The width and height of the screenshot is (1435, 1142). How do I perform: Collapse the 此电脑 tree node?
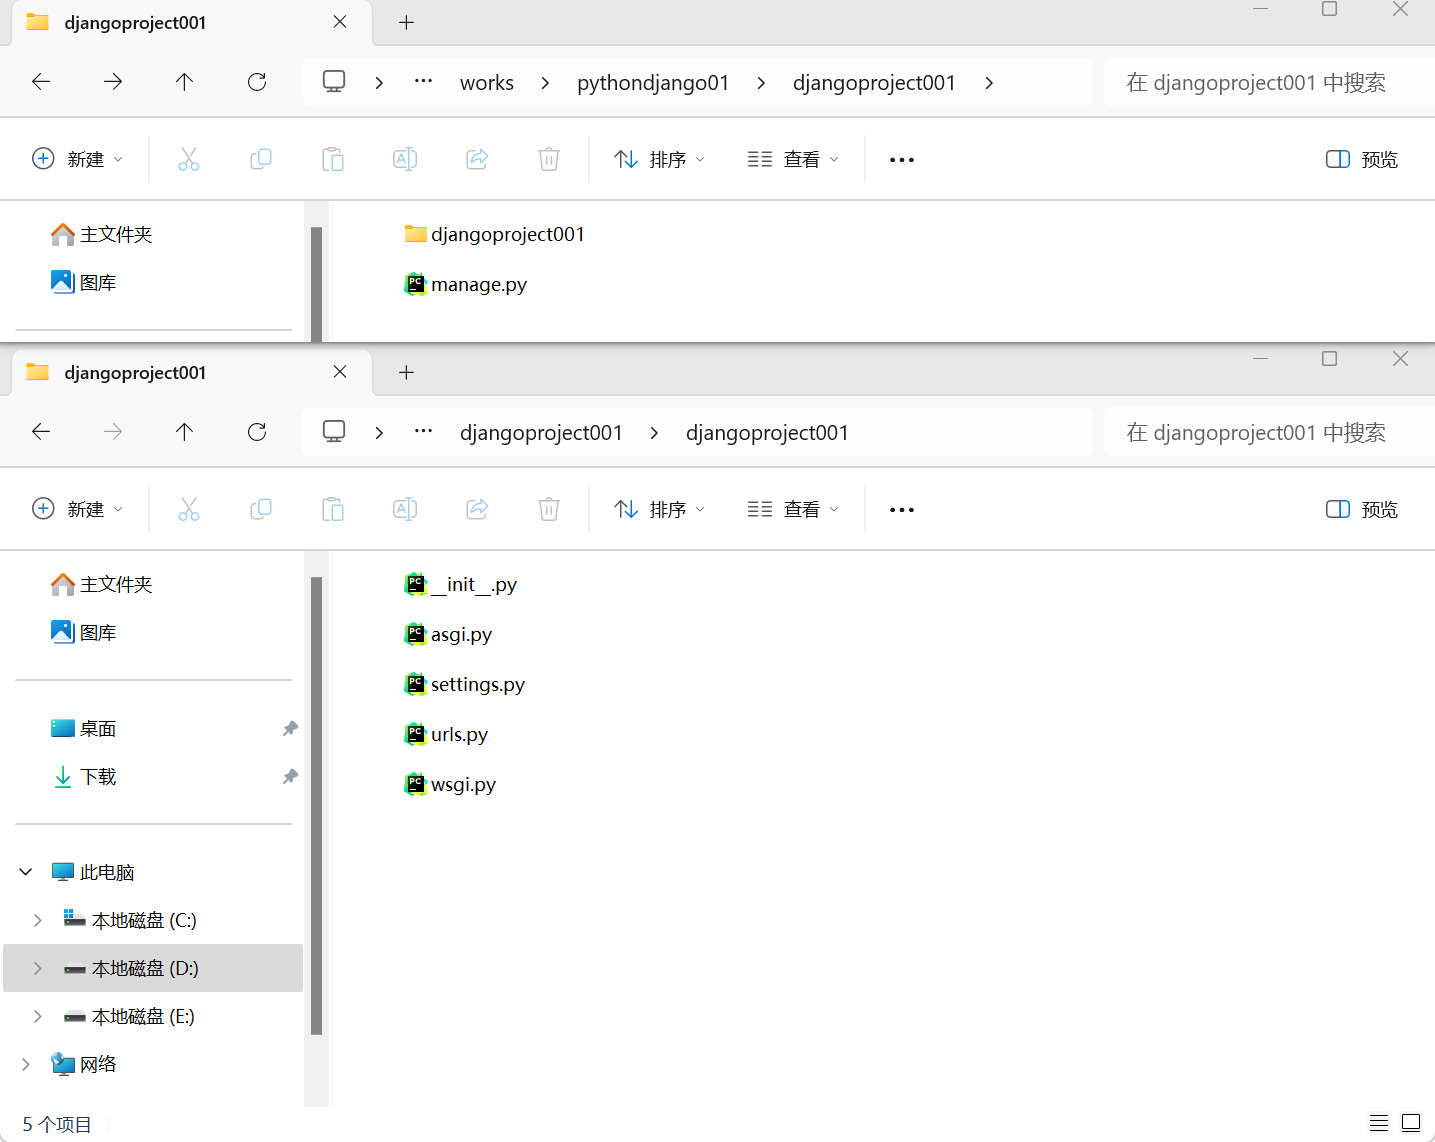(x=26, y=872)
